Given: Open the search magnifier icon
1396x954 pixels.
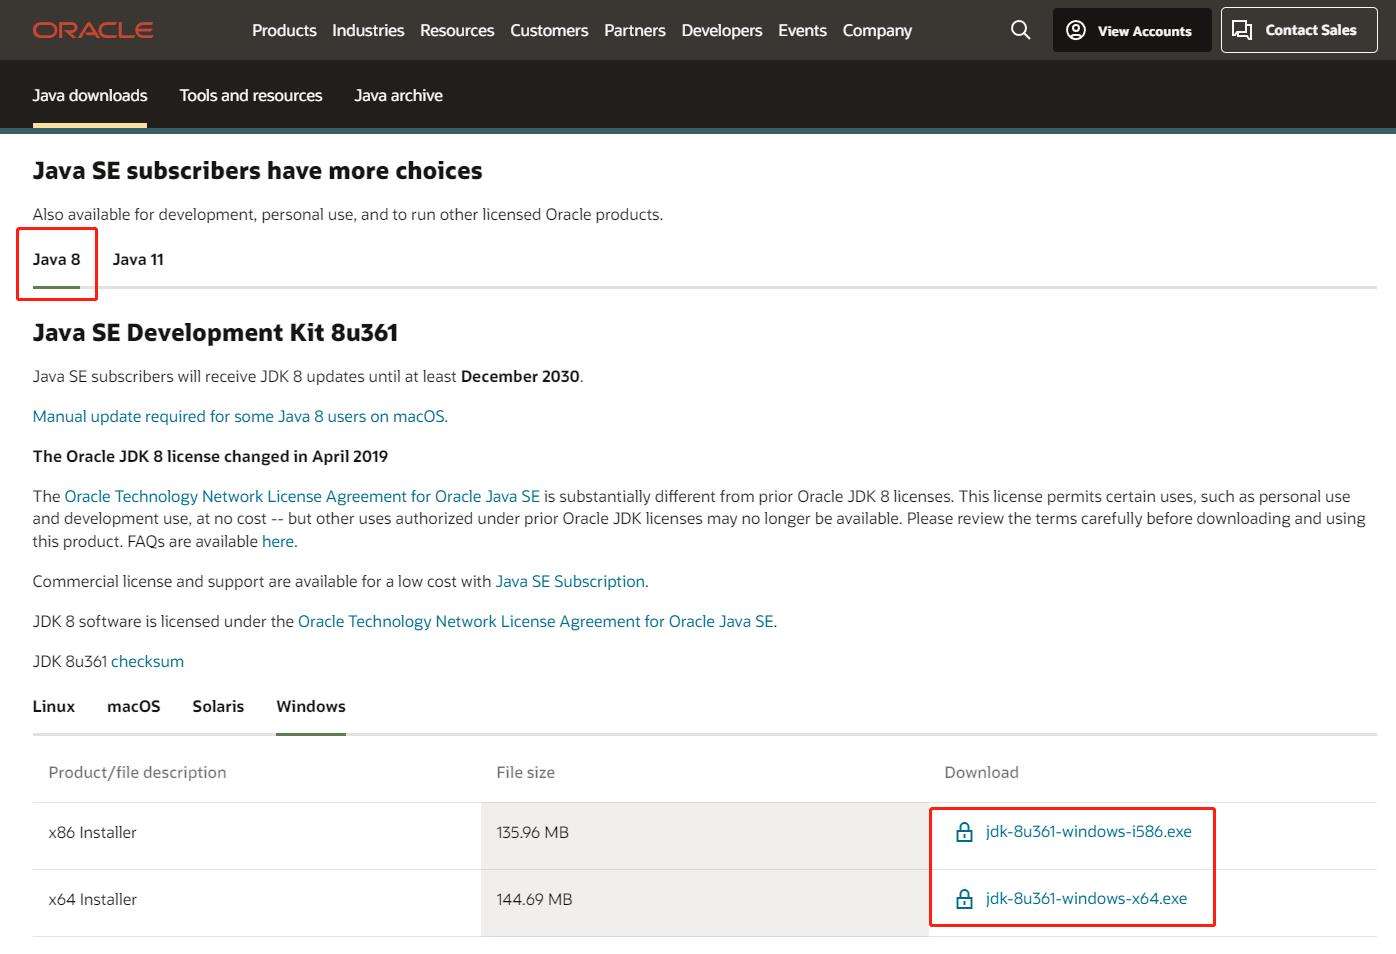Looking at the screenshot, I should (x=1020, y=30).
